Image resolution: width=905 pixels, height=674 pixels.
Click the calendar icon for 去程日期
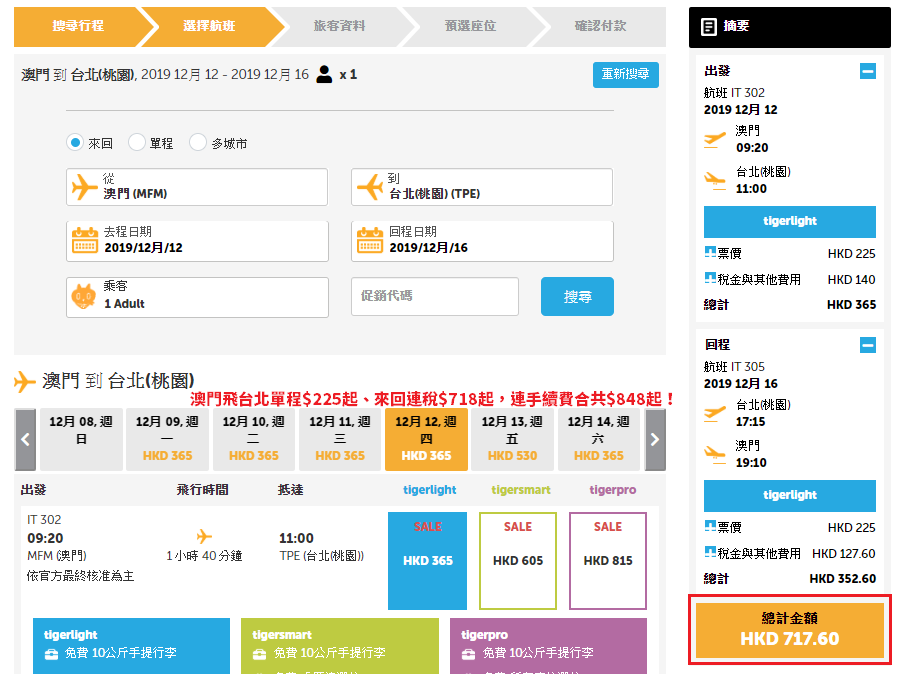85,241
